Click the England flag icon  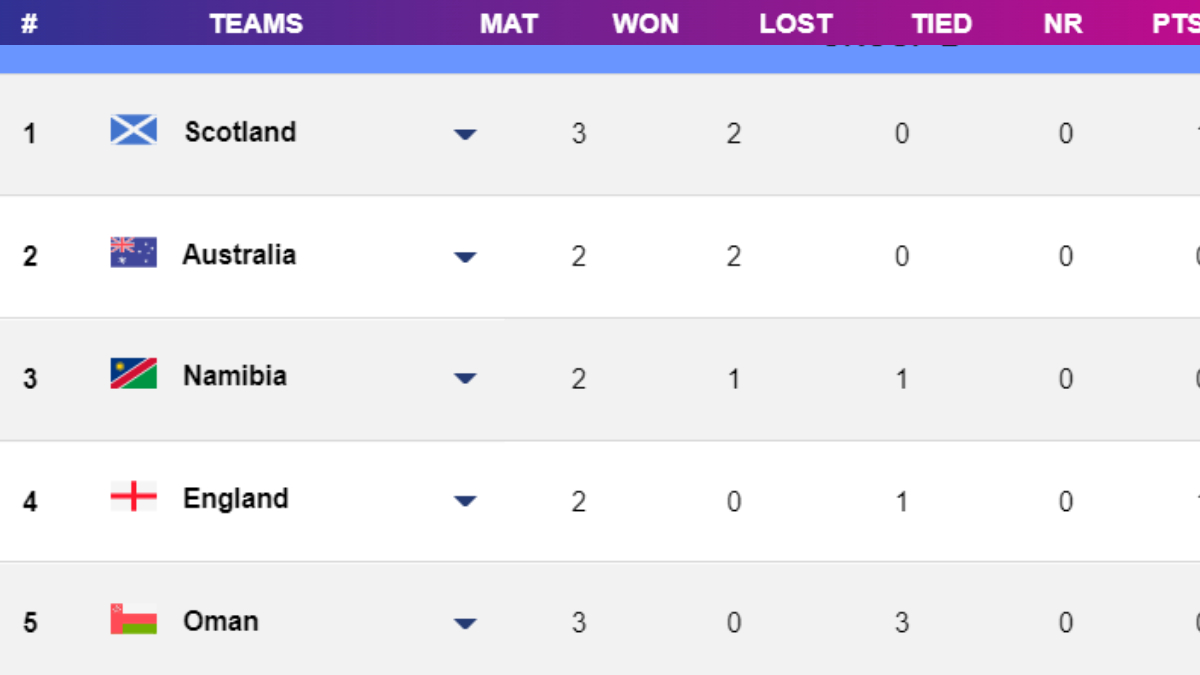point(133,496)
